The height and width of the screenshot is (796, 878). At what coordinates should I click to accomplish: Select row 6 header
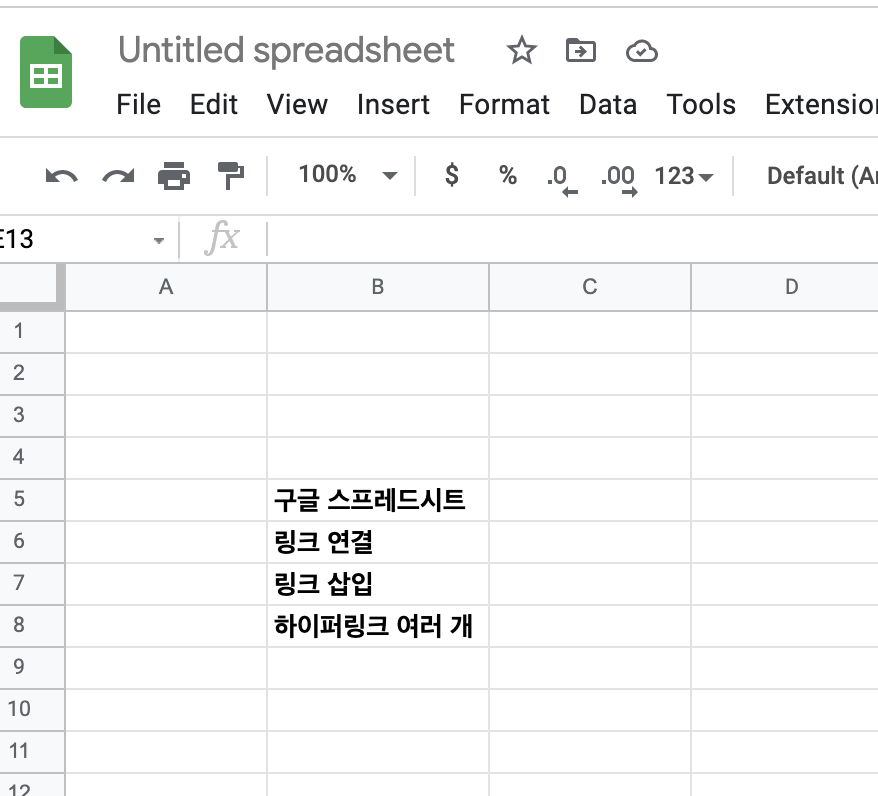pos(32,541)
